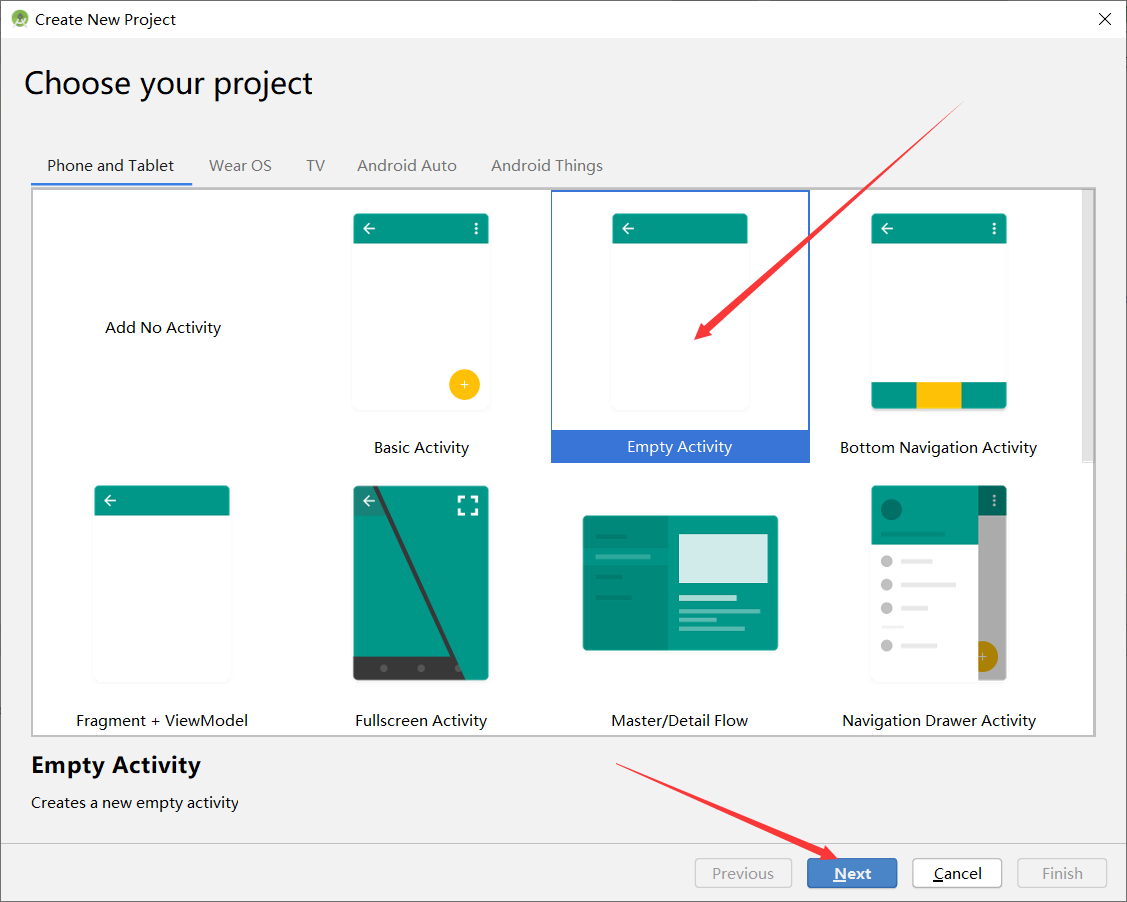Click the Fragment + ViewModel label
The height and width of the screenshot is (902, 1127).
point(162,720)
